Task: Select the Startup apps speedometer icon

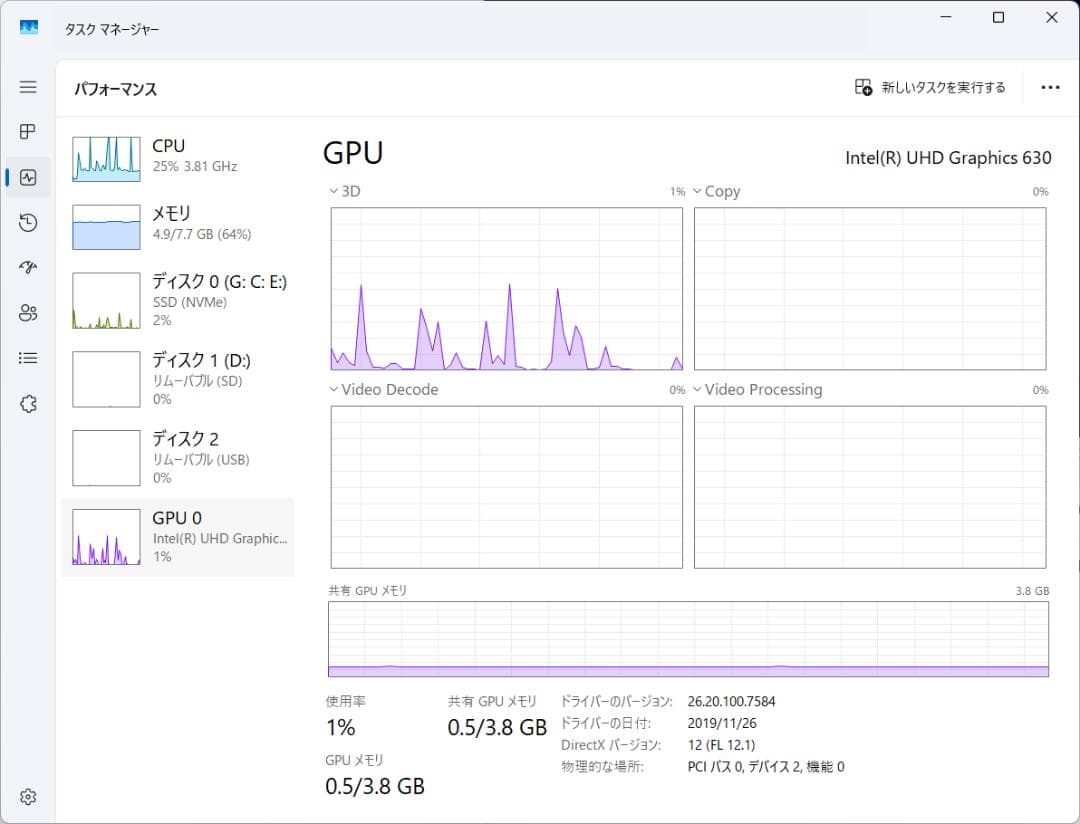Action: click(x=27, y=267)
